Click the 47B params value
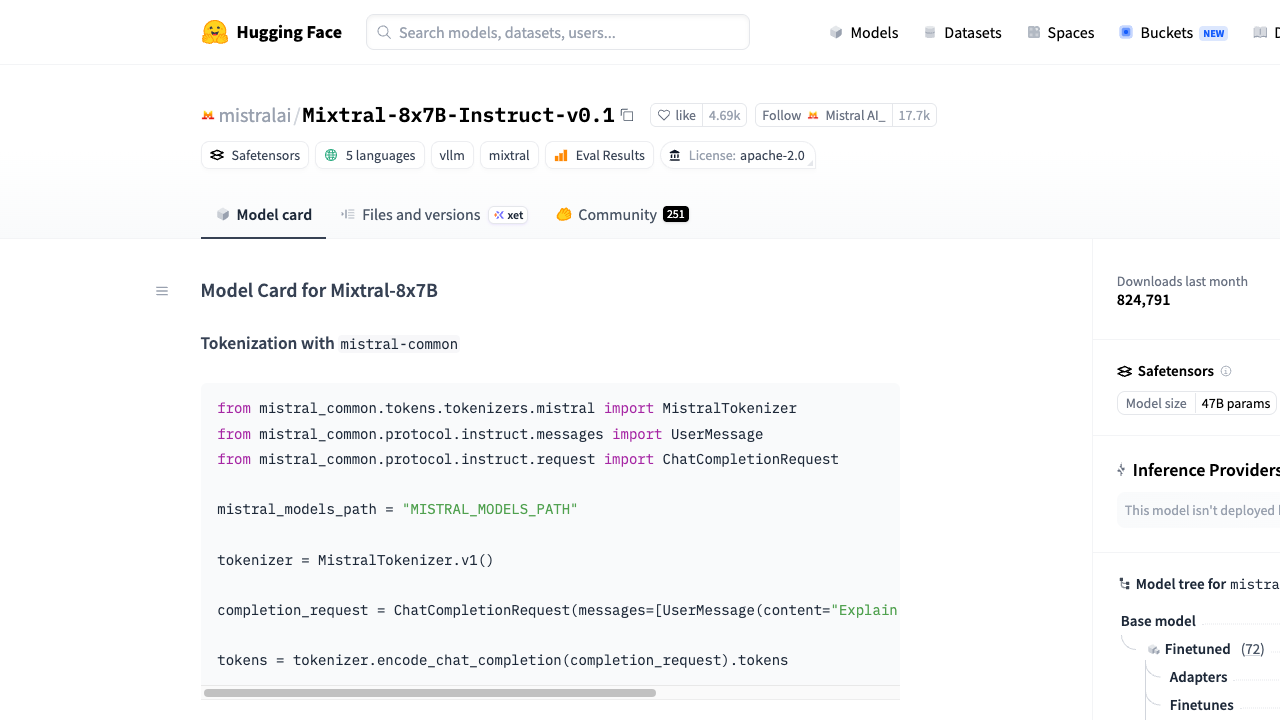 pos(1235,403)
